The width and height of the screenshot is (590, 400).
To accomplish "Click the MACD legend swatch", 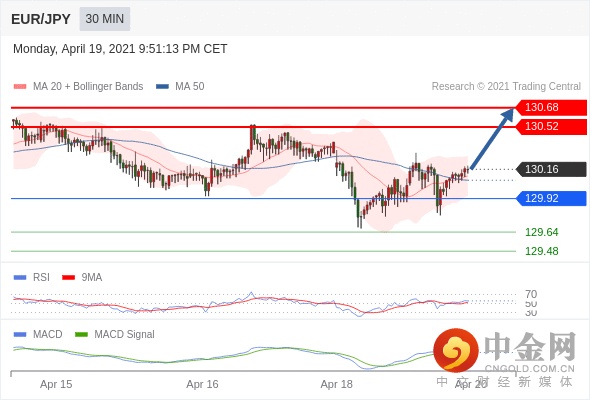I will pyautogui.click(x=20, y=335).
